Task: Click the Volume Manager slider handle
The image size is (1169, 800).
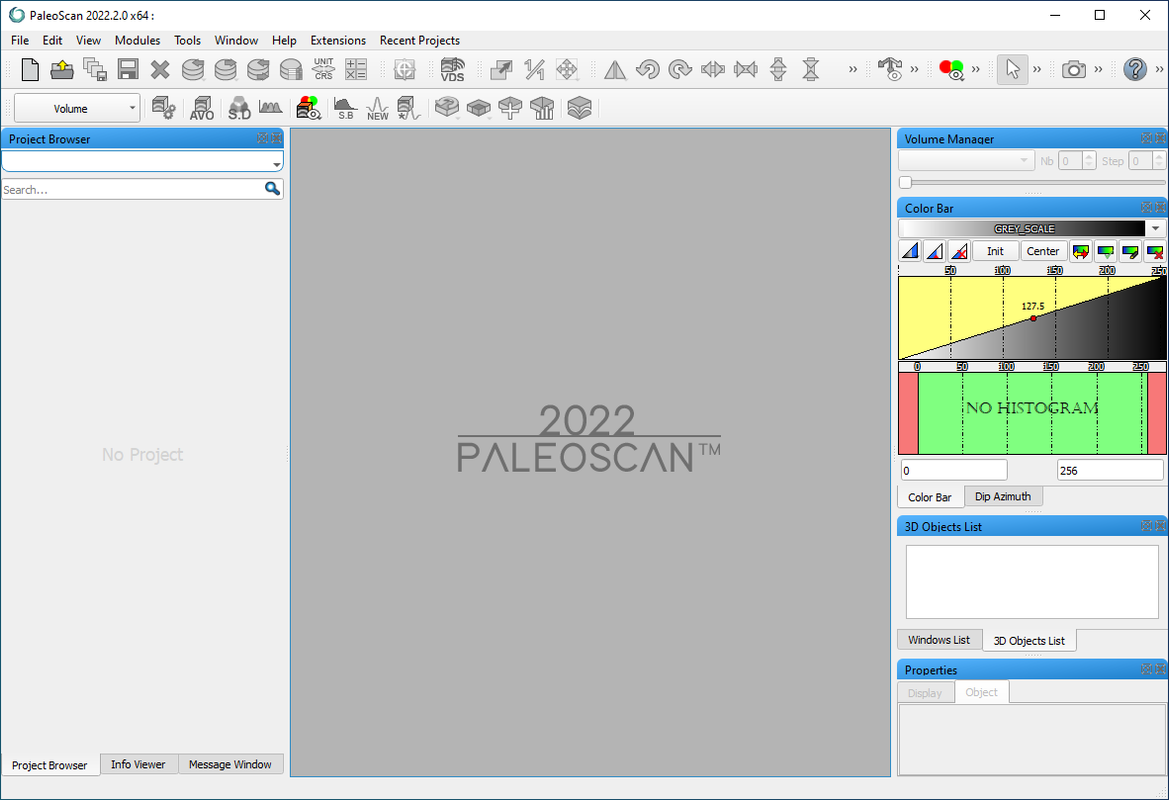Action: tap(906, 182)
